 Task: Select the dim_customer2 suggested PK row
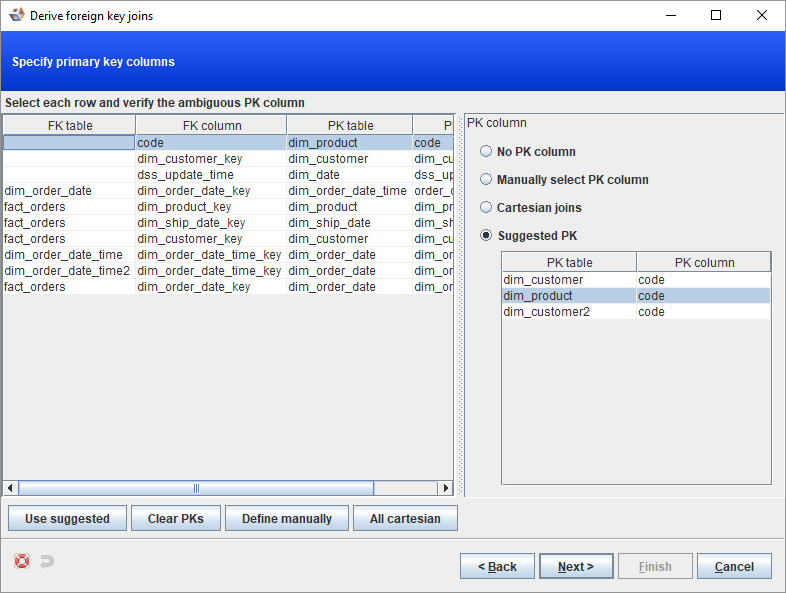point(636,312)
